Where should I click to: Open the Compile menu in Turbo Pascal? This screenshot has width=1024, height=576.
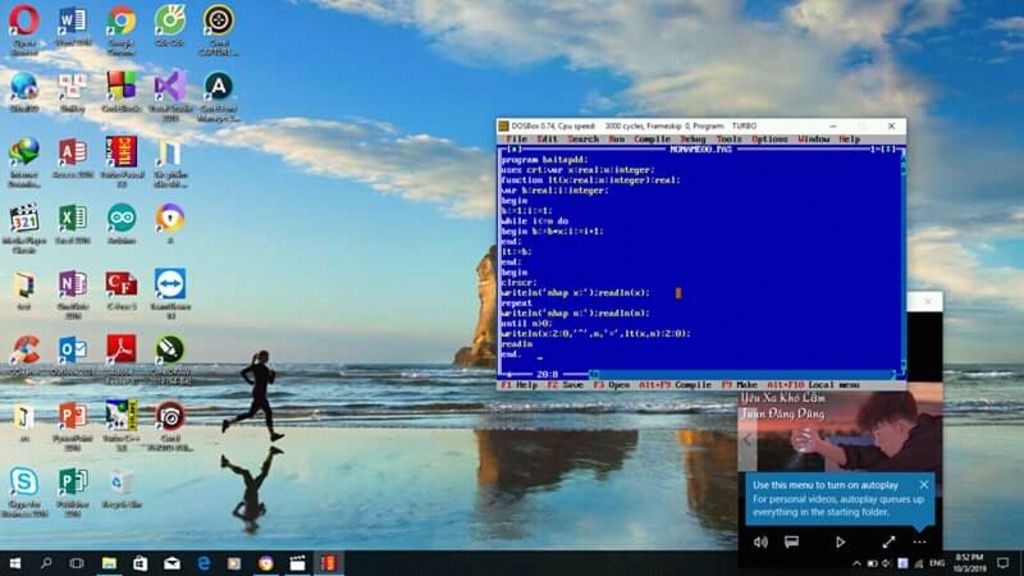(652, 139)
